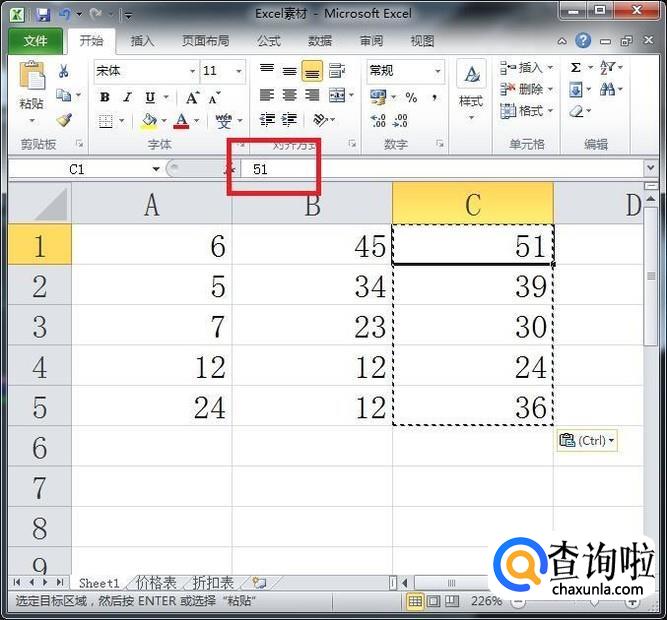Click the Cut scissors icon
This screenshot has height=620, width=667.
click(64, 71)
